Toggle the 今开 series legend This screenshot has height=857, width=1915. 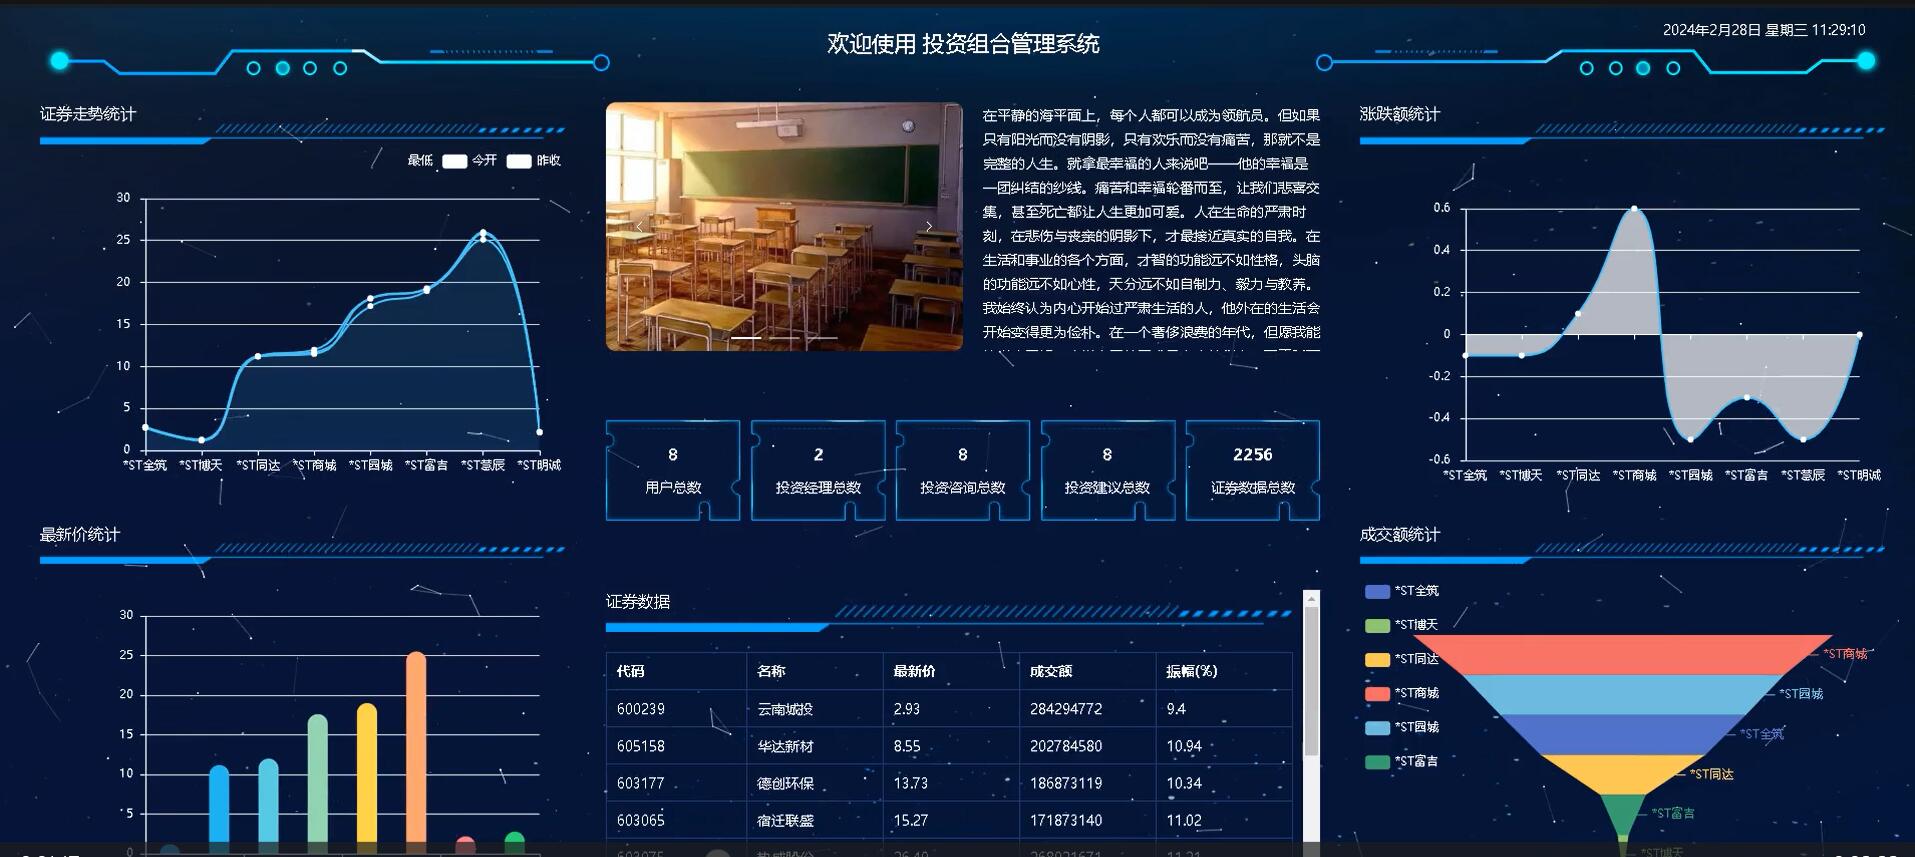coord(470,161)
